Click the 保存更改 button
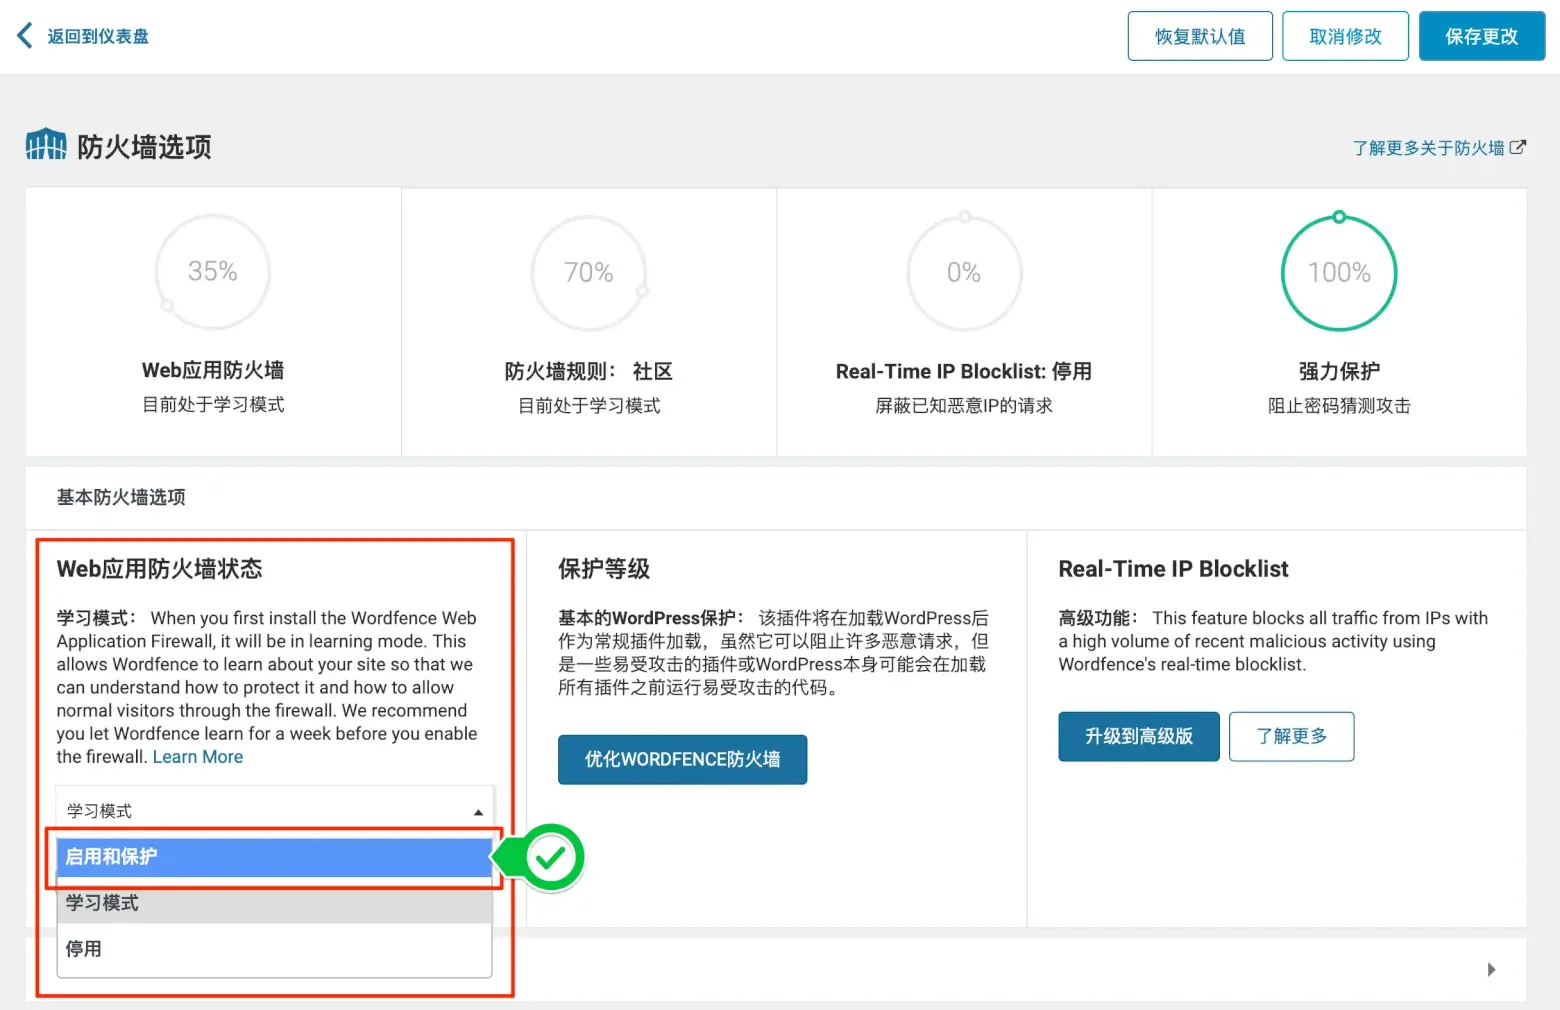 tap(1481, 36)
